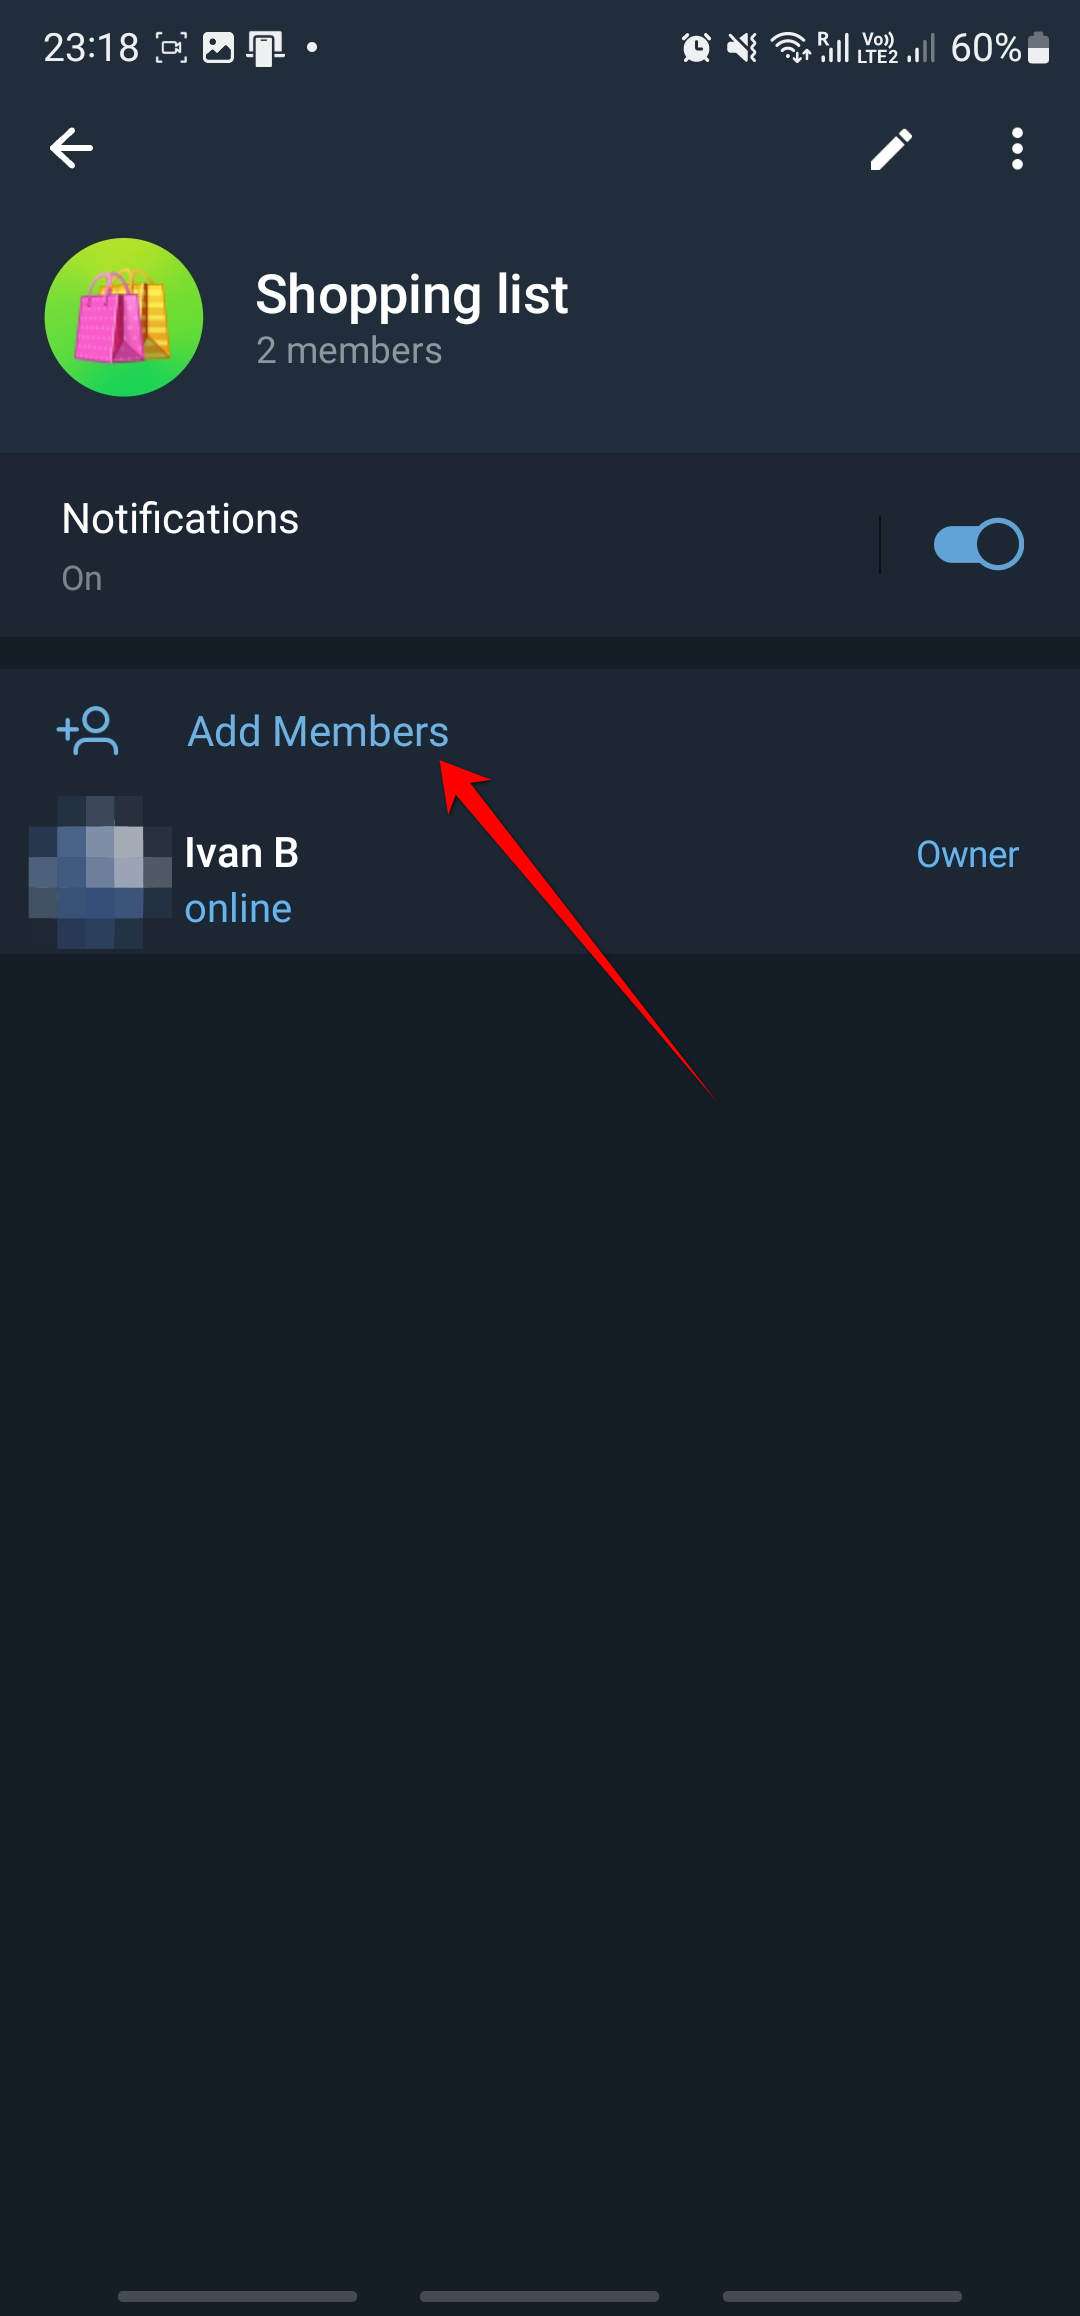Tap the muted sound status icon
Image resolution: width=1080 pixels, height=2316 pixels.
click(742, 47)
